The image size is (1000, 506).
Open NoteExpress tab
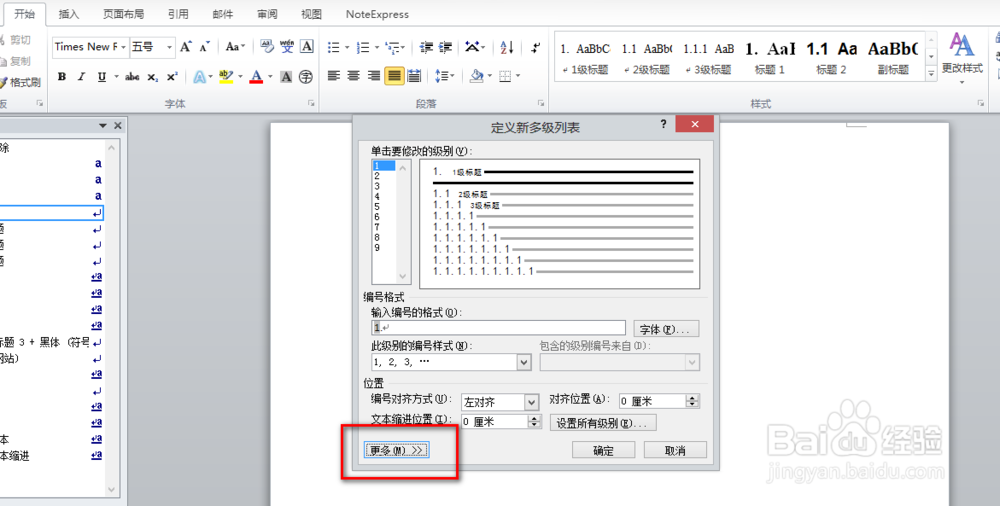point(377,14)
